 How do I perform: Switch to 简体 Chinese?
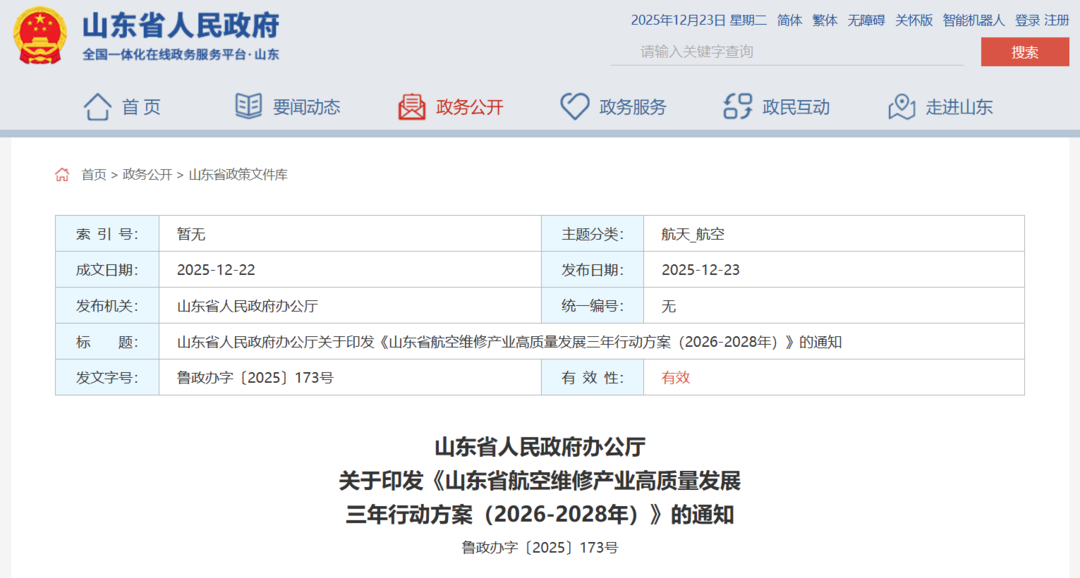point(790,20)
